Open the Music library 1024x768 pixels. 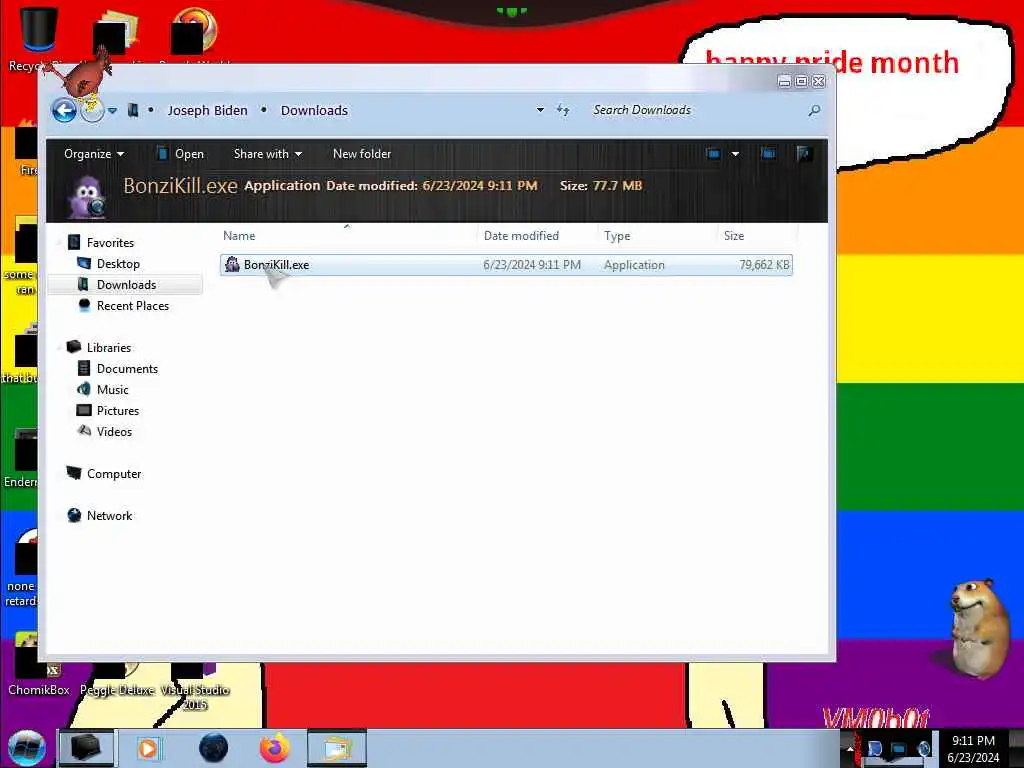(112, 389)
